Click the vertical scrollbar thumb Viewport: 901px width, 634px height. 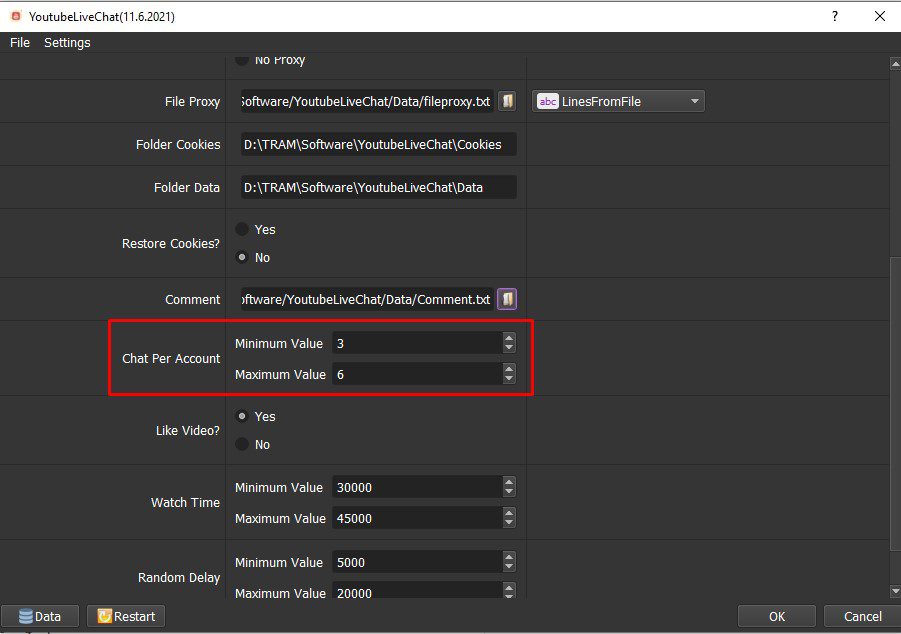pos(895,404)
